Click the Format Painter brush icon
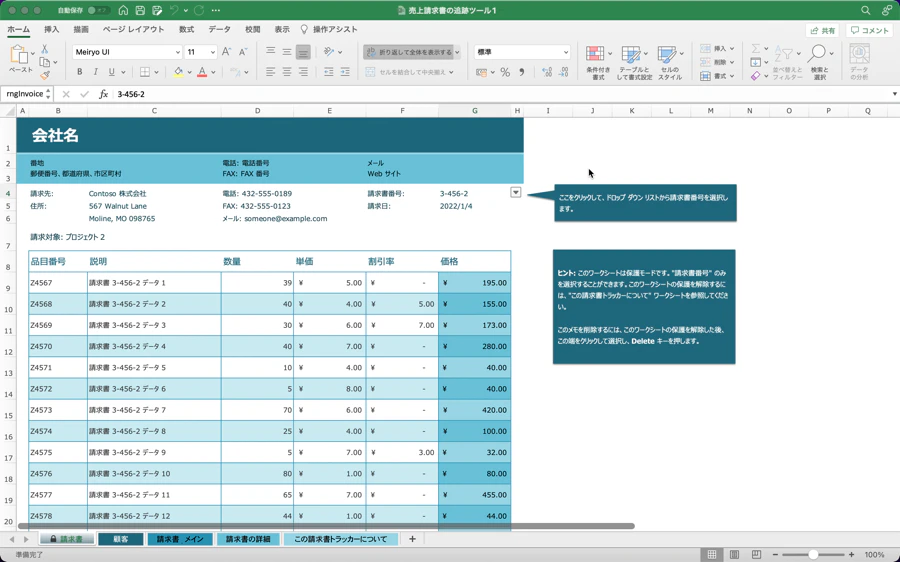 pos(45,75)
